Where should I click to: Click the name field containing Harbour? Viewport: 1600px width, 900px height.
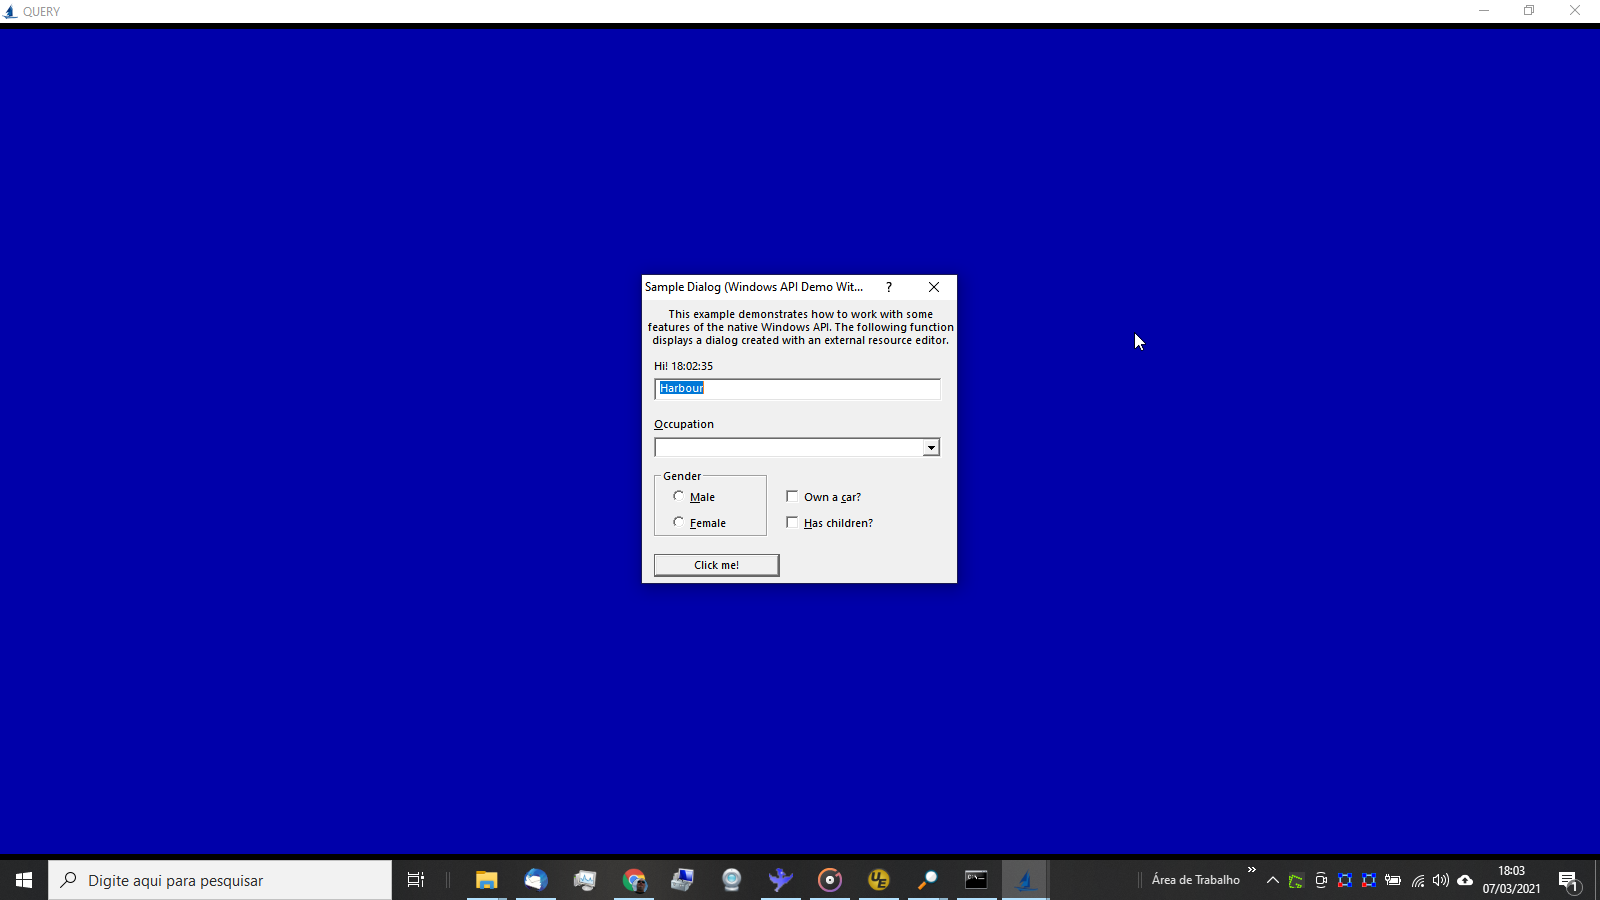797,389
